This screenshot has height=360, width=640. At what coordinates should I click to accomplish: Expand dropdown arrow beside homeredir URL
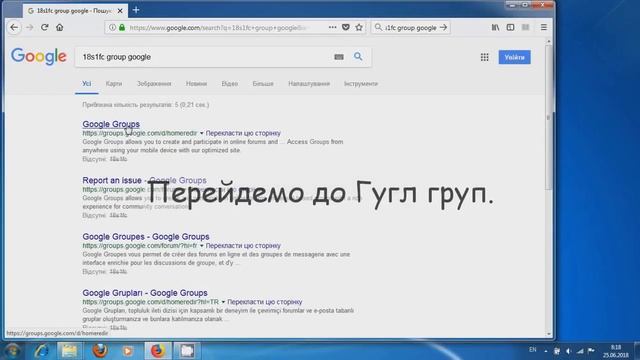[x=201, y=133]
